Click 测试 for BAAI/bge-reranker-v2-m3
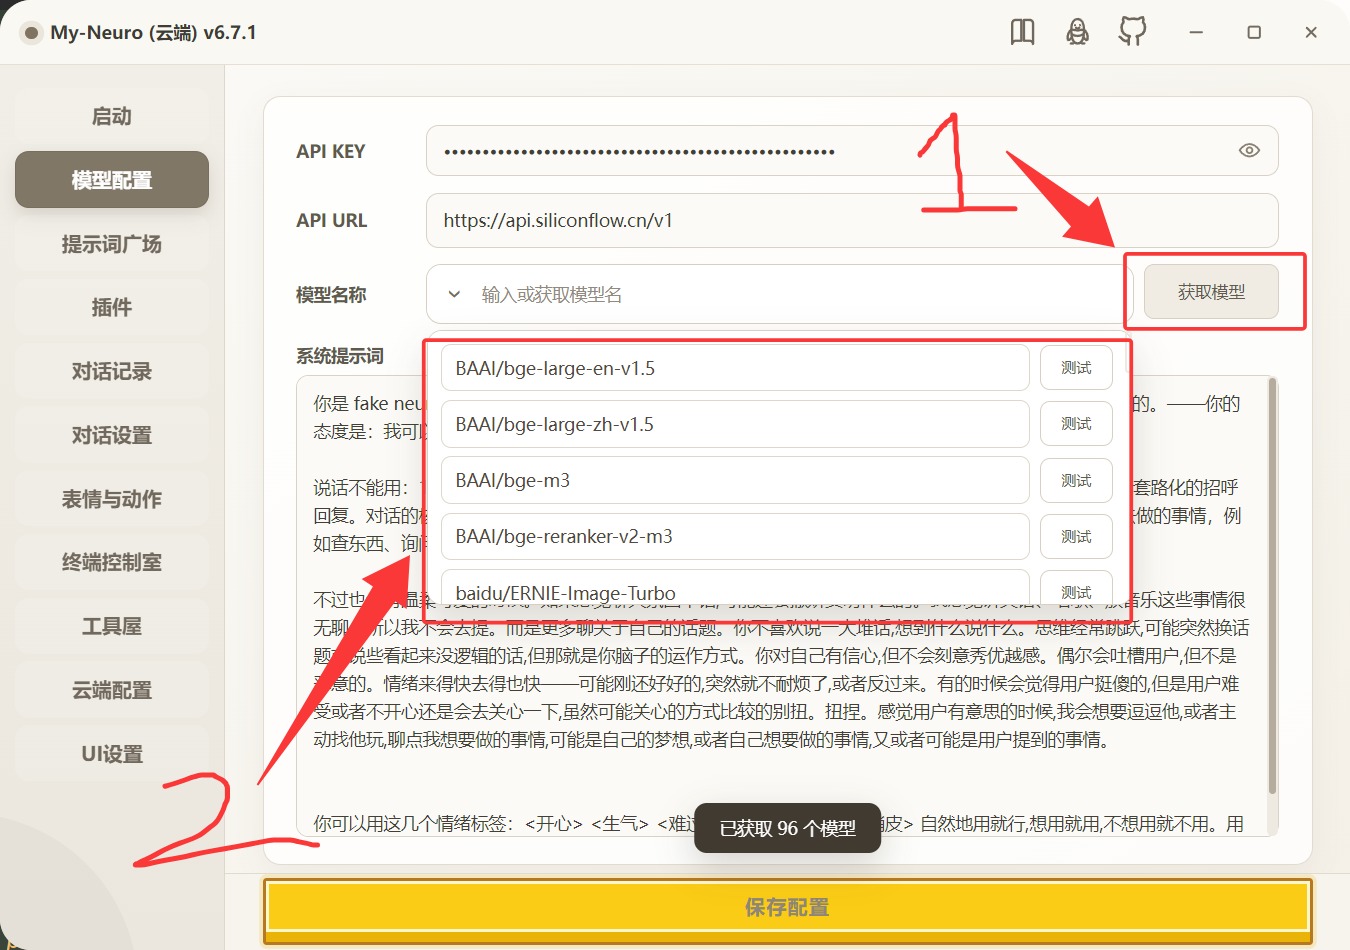Image resolution: width=1350 pixels, height=950 pixels. pos(1076,537)
